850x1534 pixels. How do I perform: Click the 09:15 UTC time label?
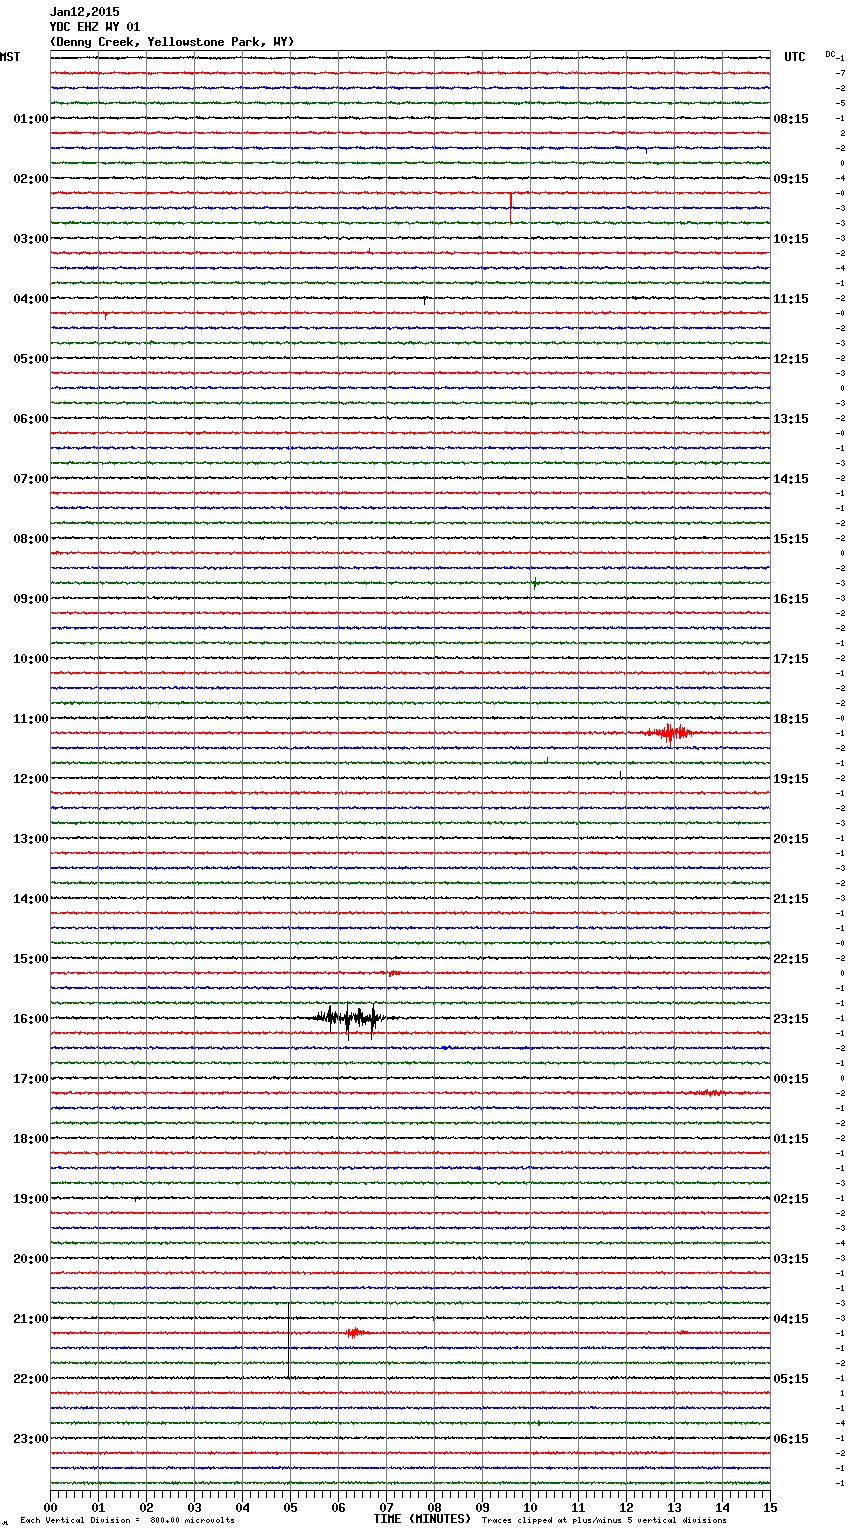[x=791, y=179]
